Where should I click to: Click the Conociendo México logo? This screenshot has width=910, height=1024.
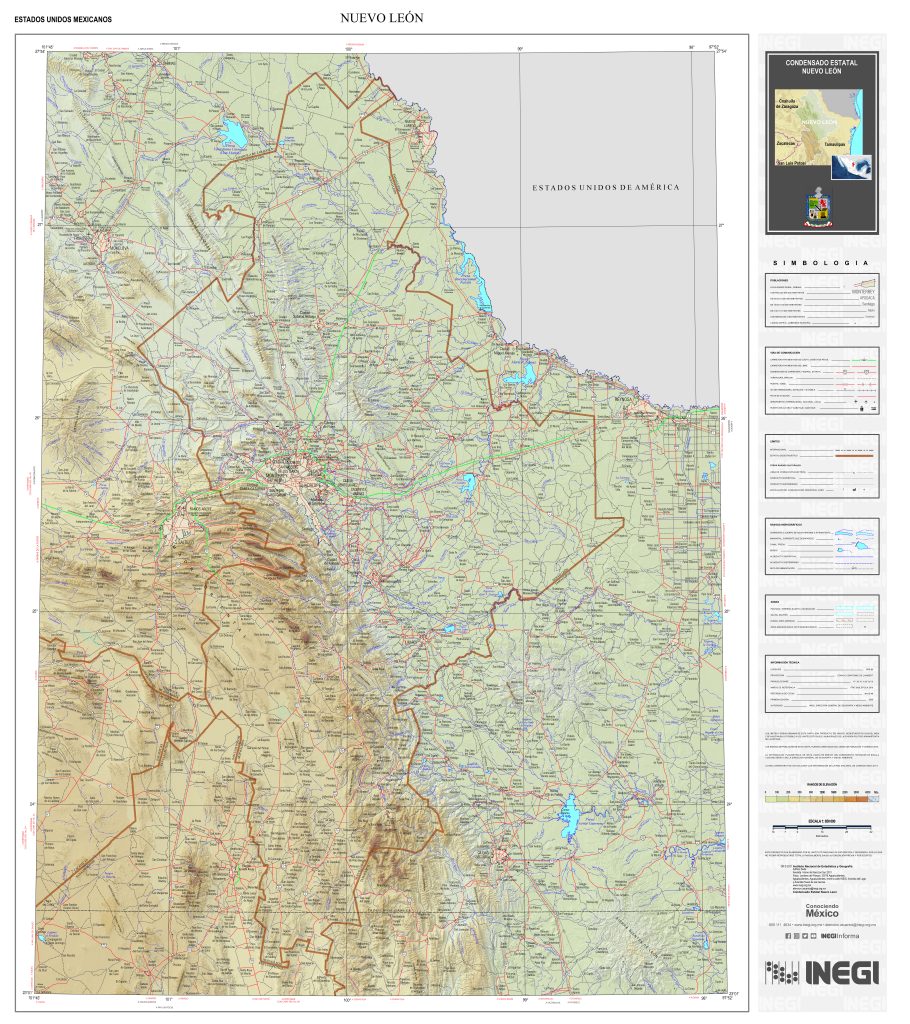[822, 910]
